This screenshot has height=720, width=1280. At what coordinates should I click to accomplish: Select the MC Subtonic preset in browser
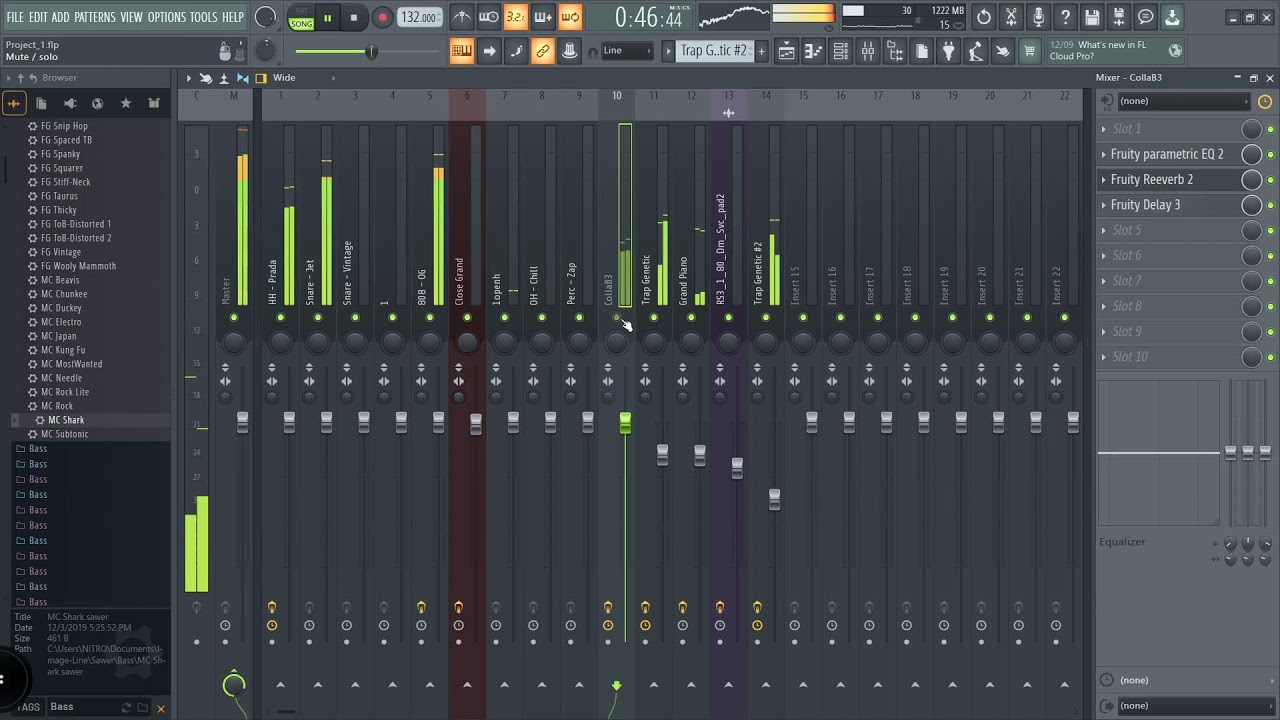click(x=65, y=434)
